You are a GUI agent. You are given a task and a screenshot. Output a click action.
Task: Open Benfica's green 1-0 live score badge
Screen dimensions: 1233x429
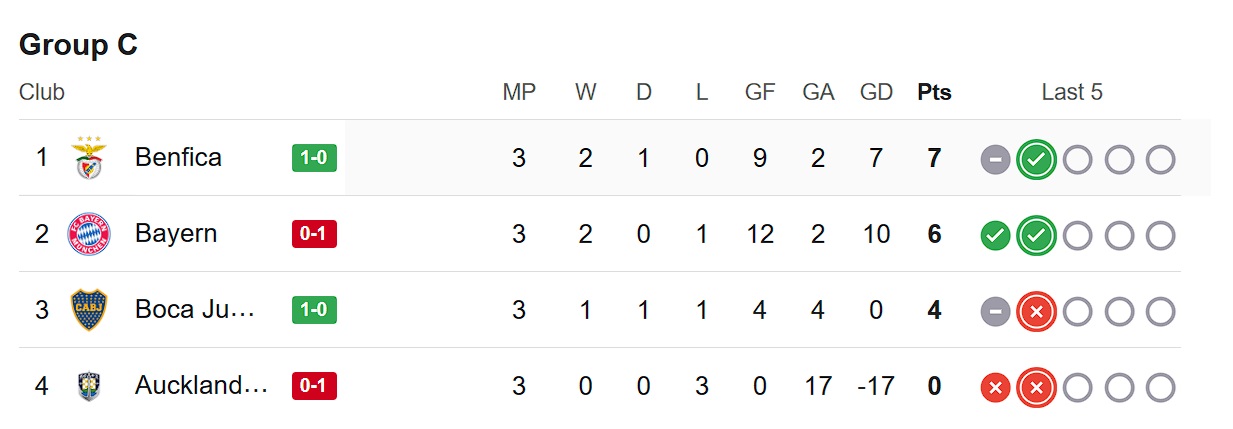[x=314, y=158]
